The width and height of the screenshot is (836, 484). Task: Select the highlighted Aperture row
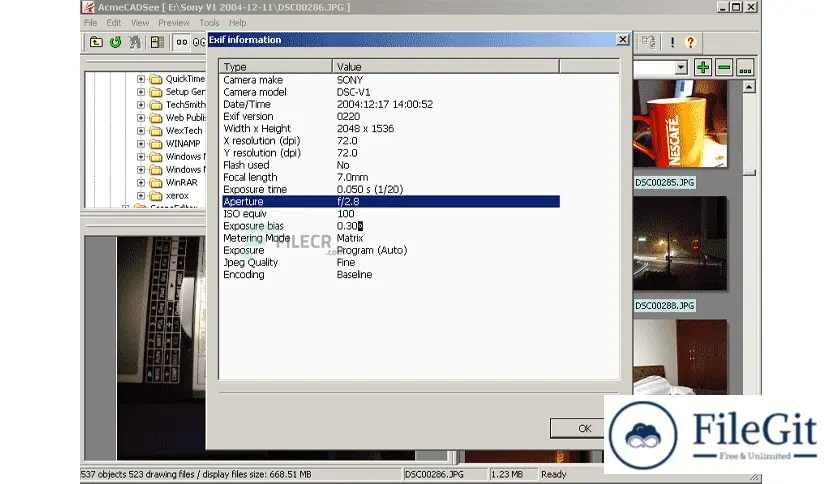pos(391,201)
